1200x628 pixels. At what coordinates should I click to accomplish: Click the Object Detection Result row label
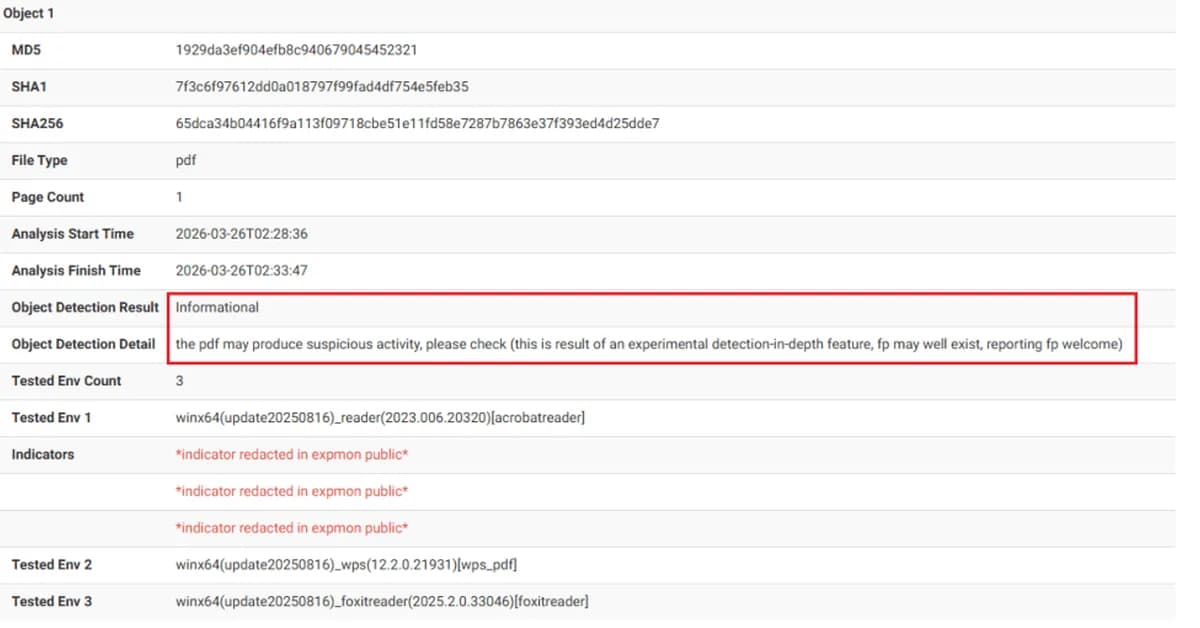click(x=85, y=307)
